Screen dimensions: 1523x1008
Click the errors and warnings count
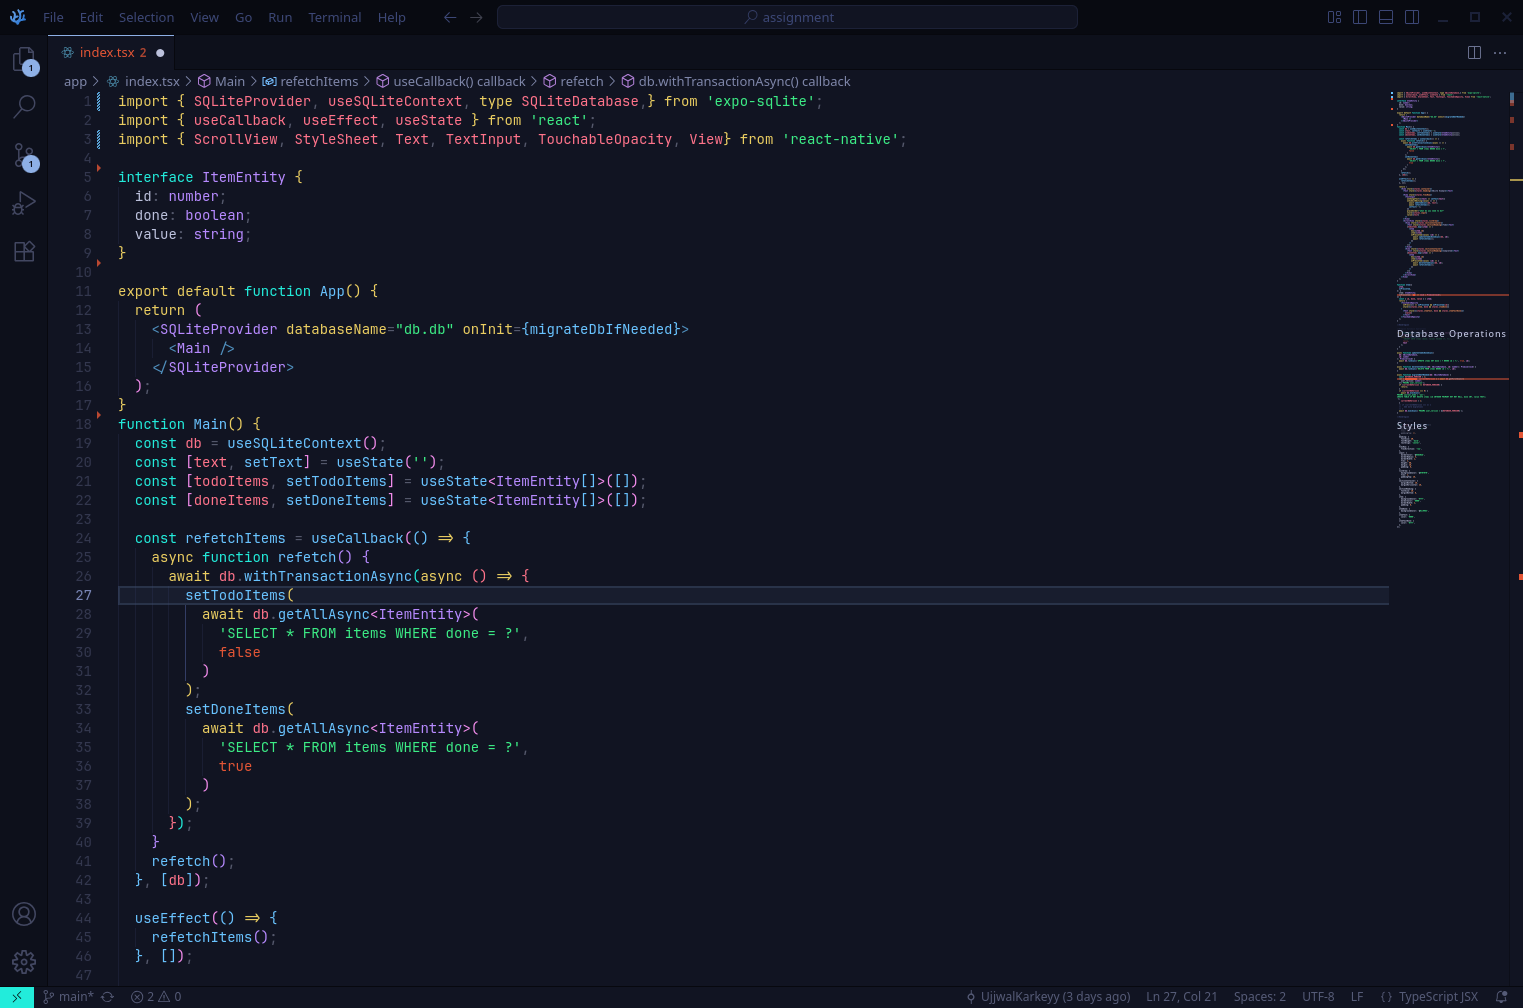tap(156, 997)
